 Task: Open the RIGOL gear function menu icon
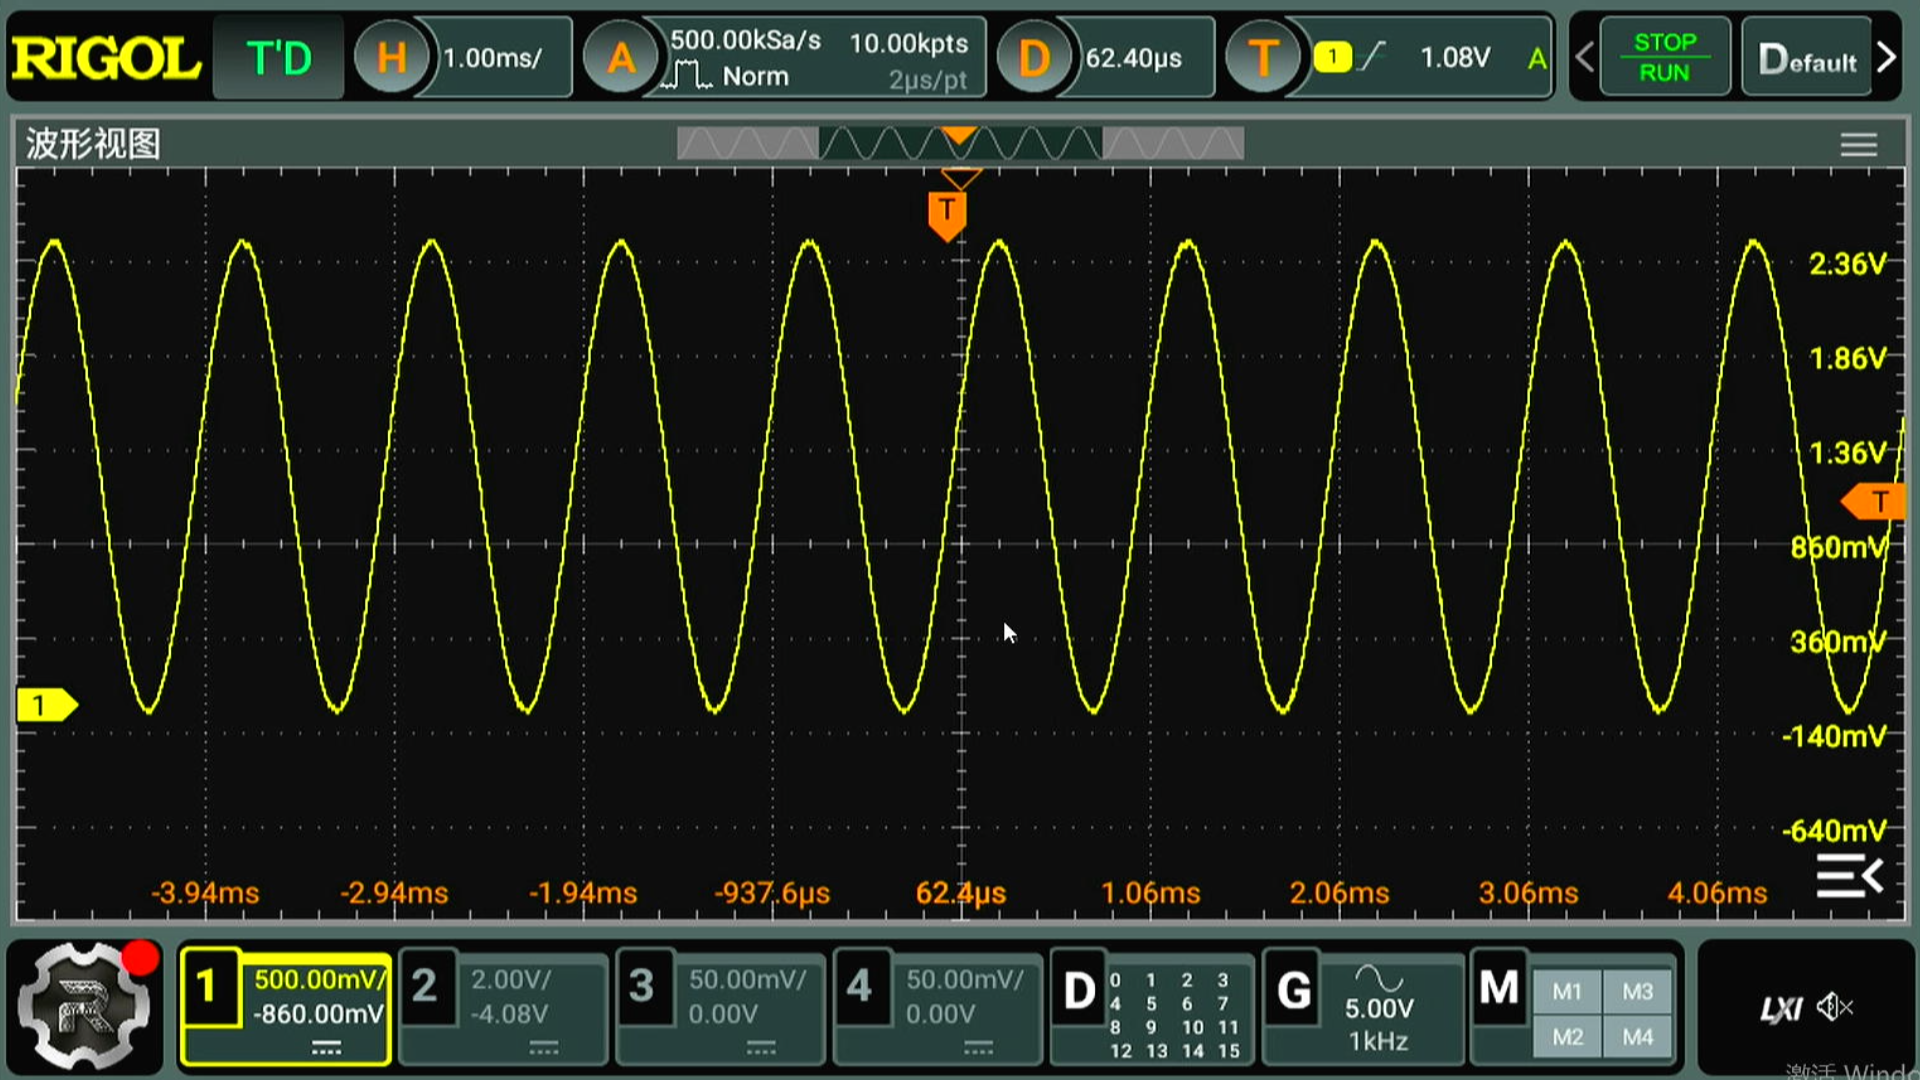pos(83,1007)
